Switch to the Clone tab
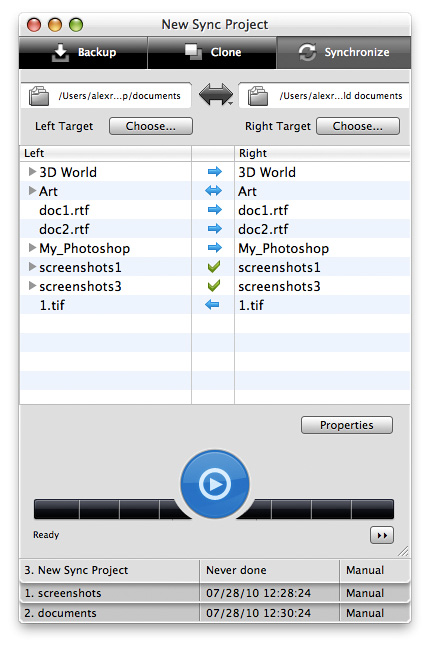The image size is (427, 650). [212, 53]
